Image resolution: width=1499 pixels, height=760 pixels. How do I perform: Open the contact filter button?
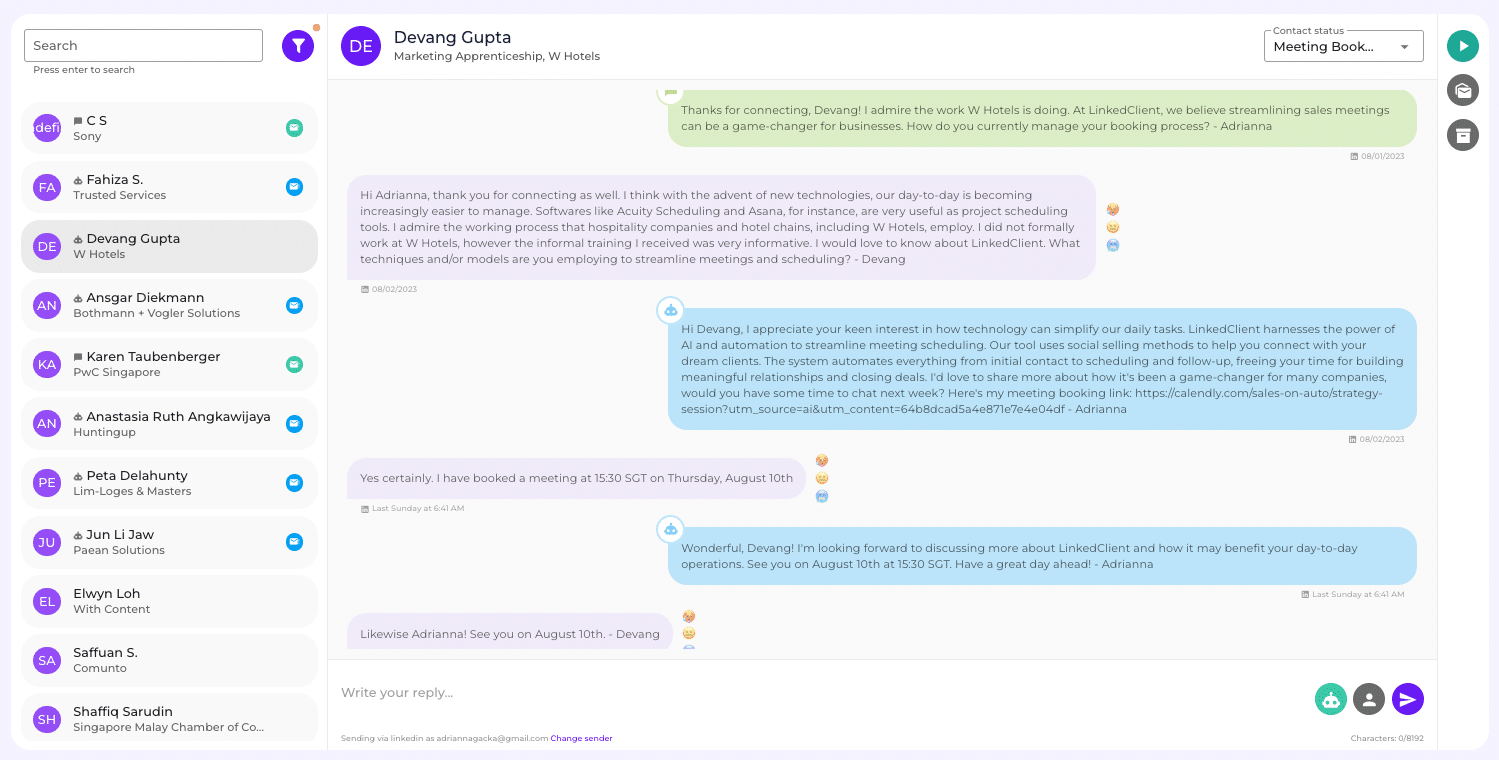pyautogui.click(x=298, y=46)
